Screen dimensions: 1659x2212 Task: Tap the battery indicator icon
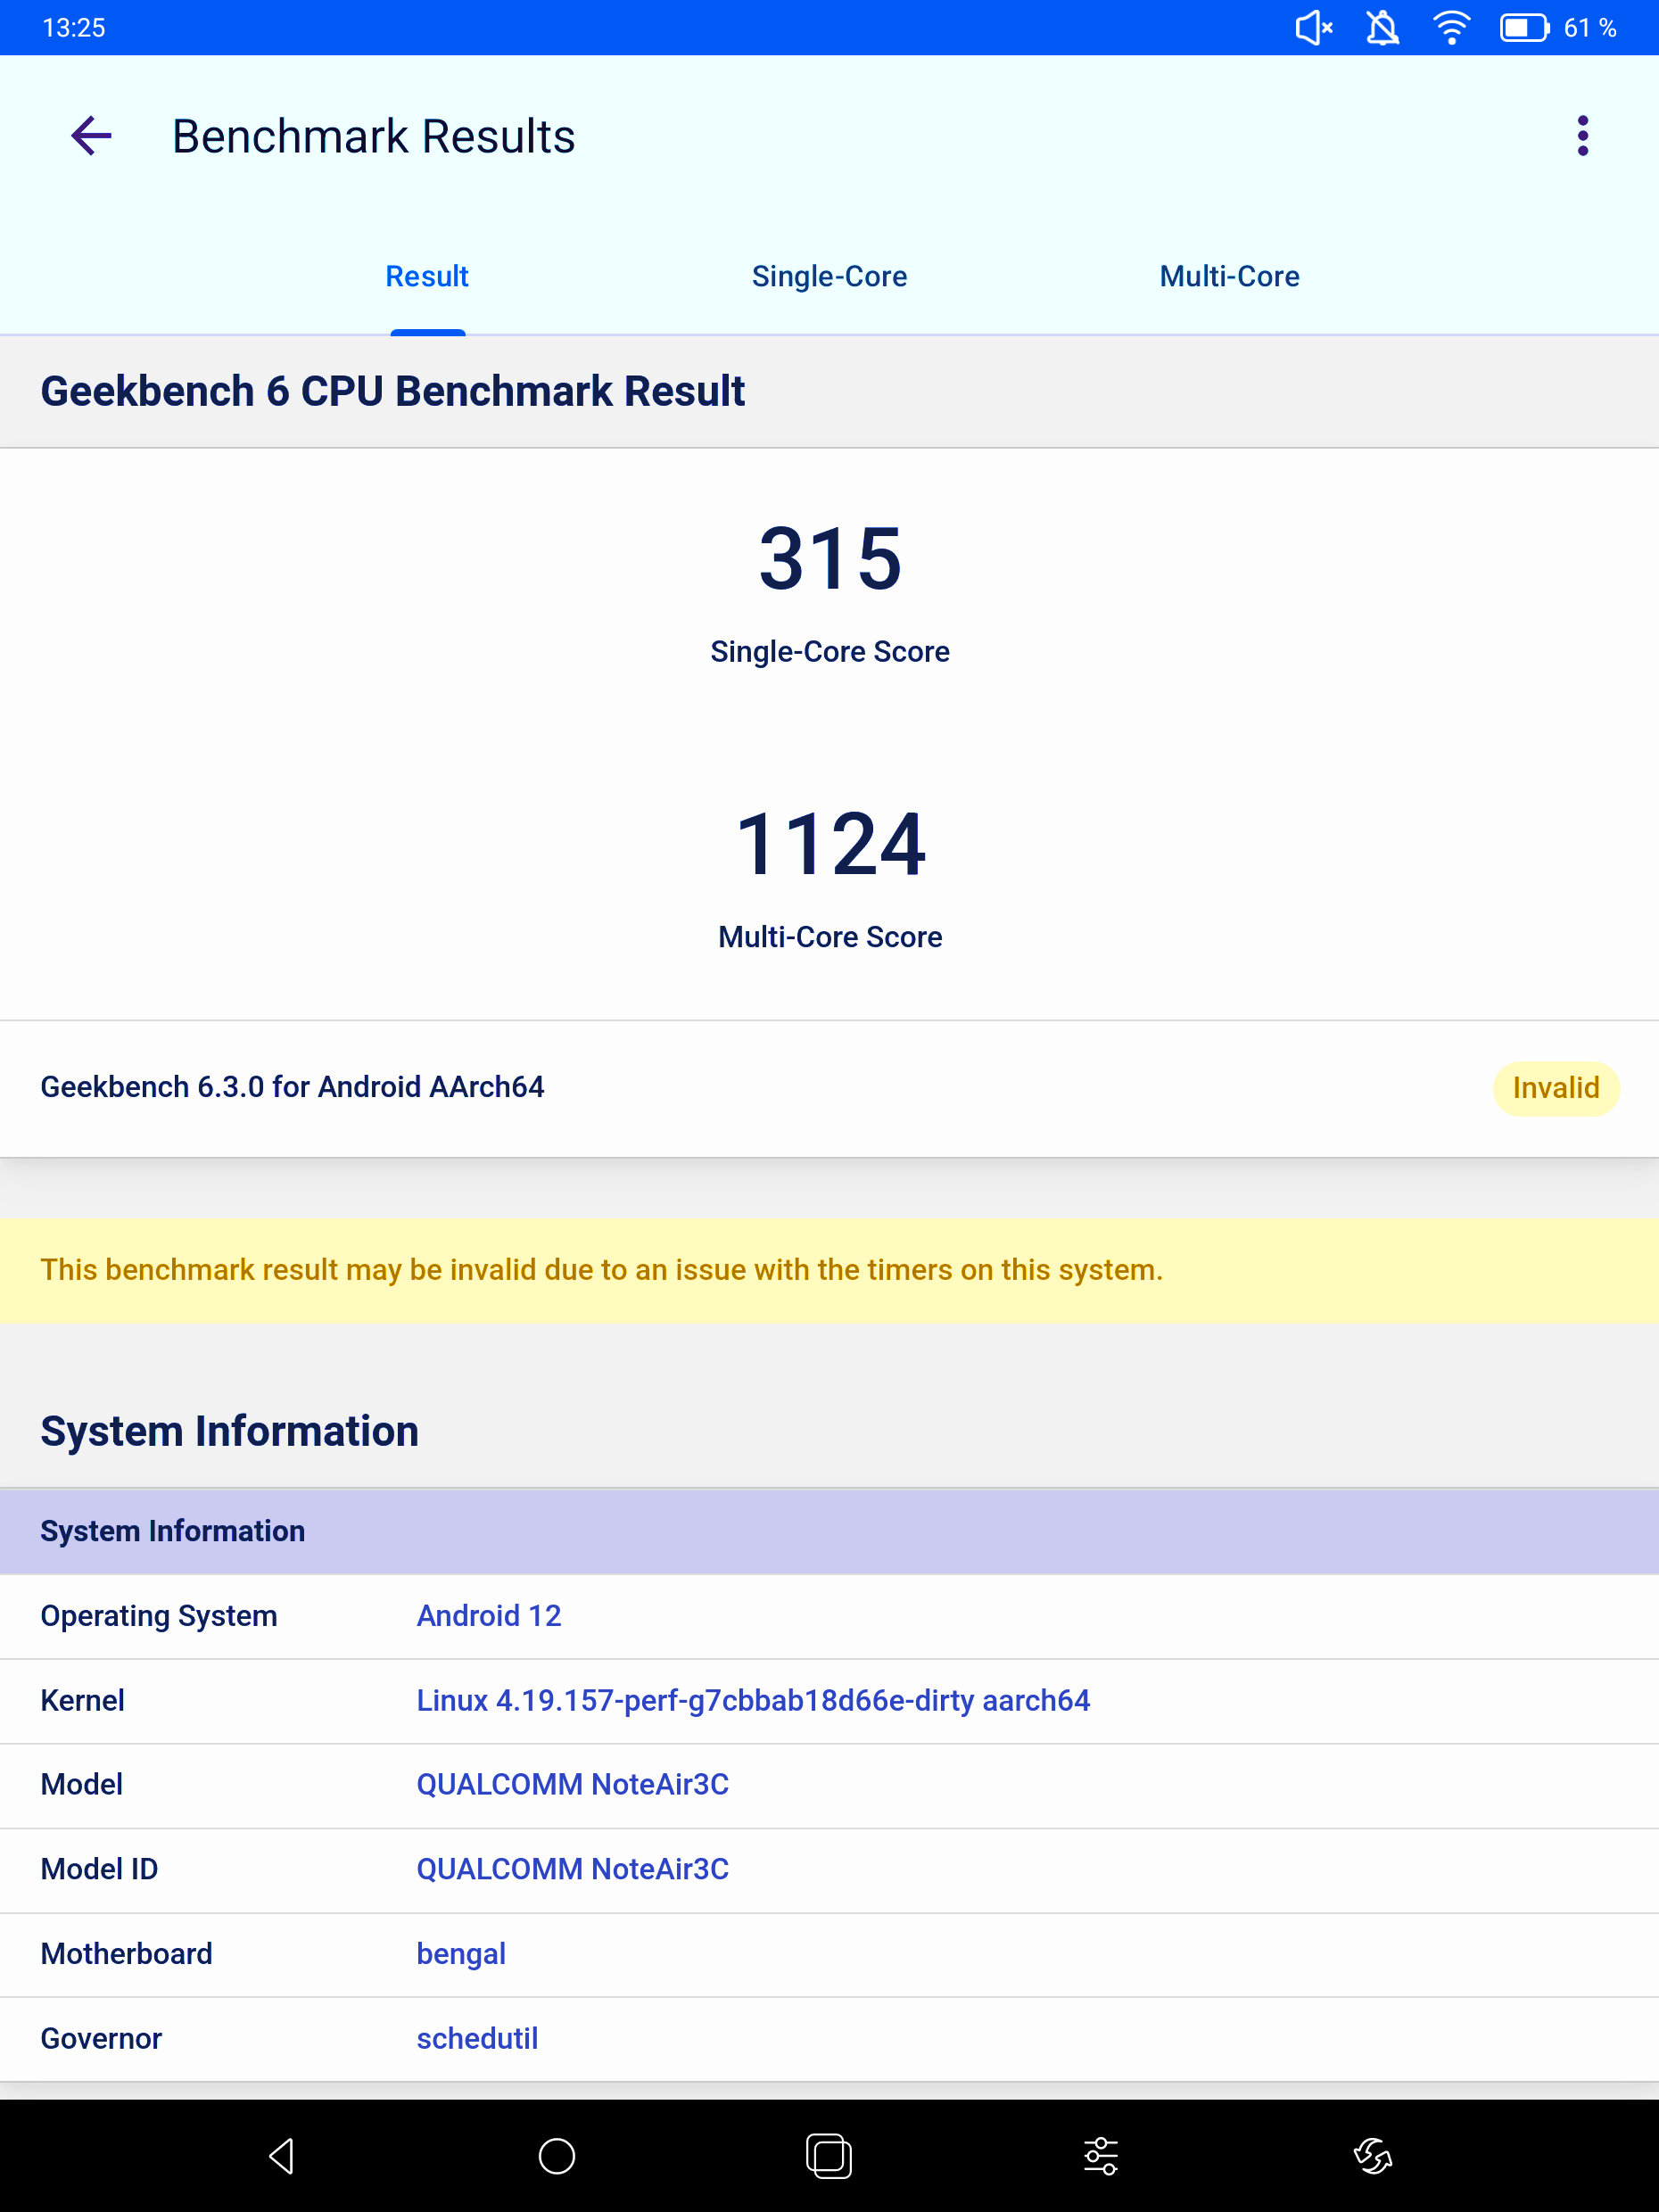click(x=1524, y=28)
